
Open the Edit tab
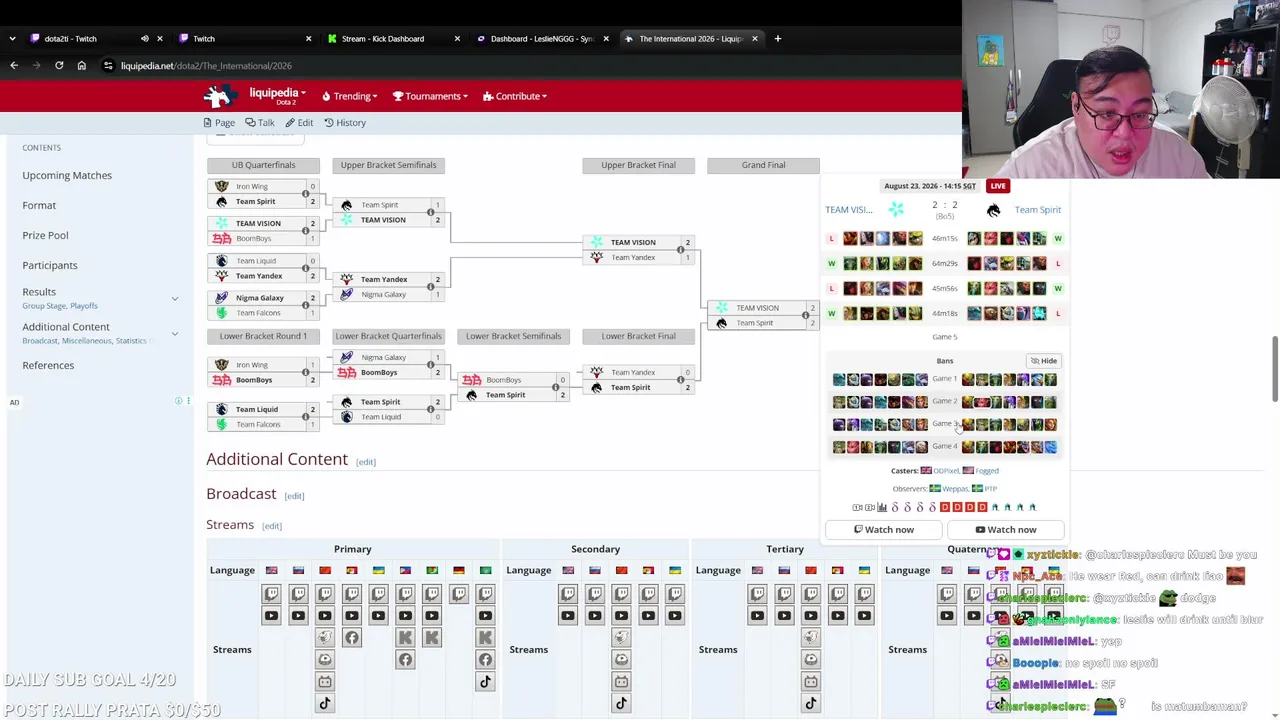tap(299, 123)
